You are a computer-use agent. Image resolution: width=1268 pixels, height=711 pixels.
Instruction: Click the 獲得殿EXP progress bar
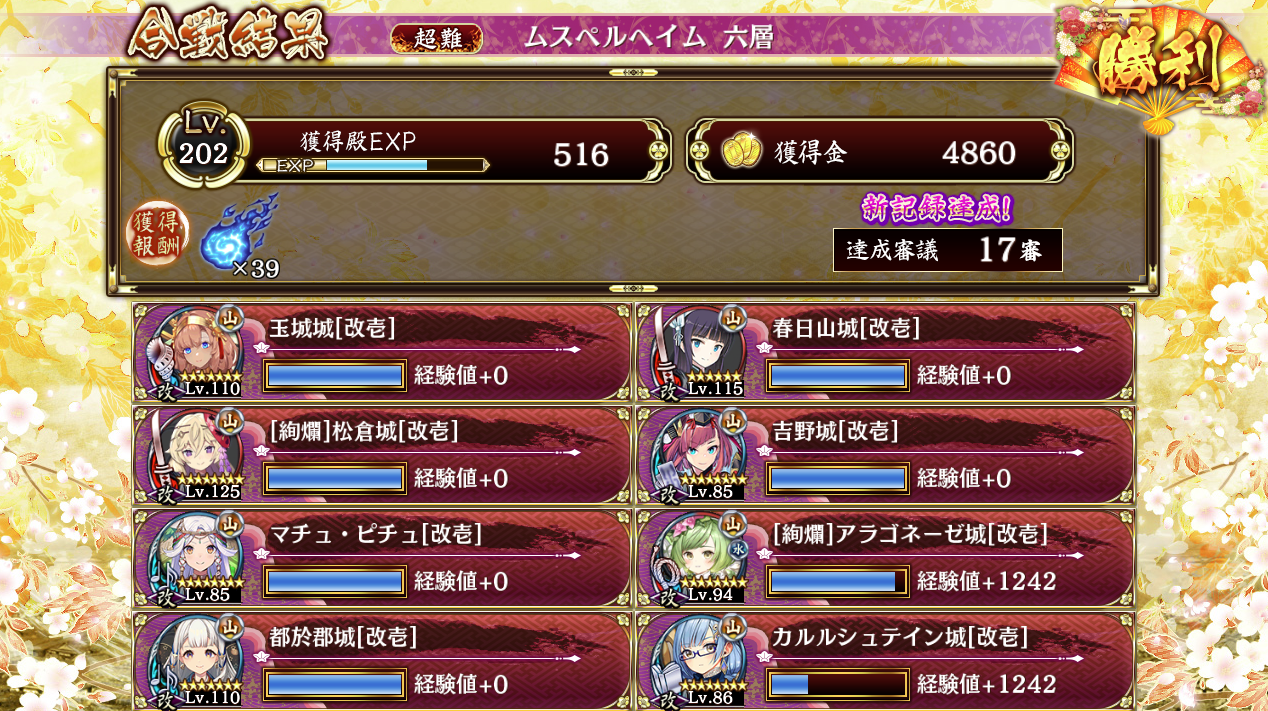(x=374, y=165)
